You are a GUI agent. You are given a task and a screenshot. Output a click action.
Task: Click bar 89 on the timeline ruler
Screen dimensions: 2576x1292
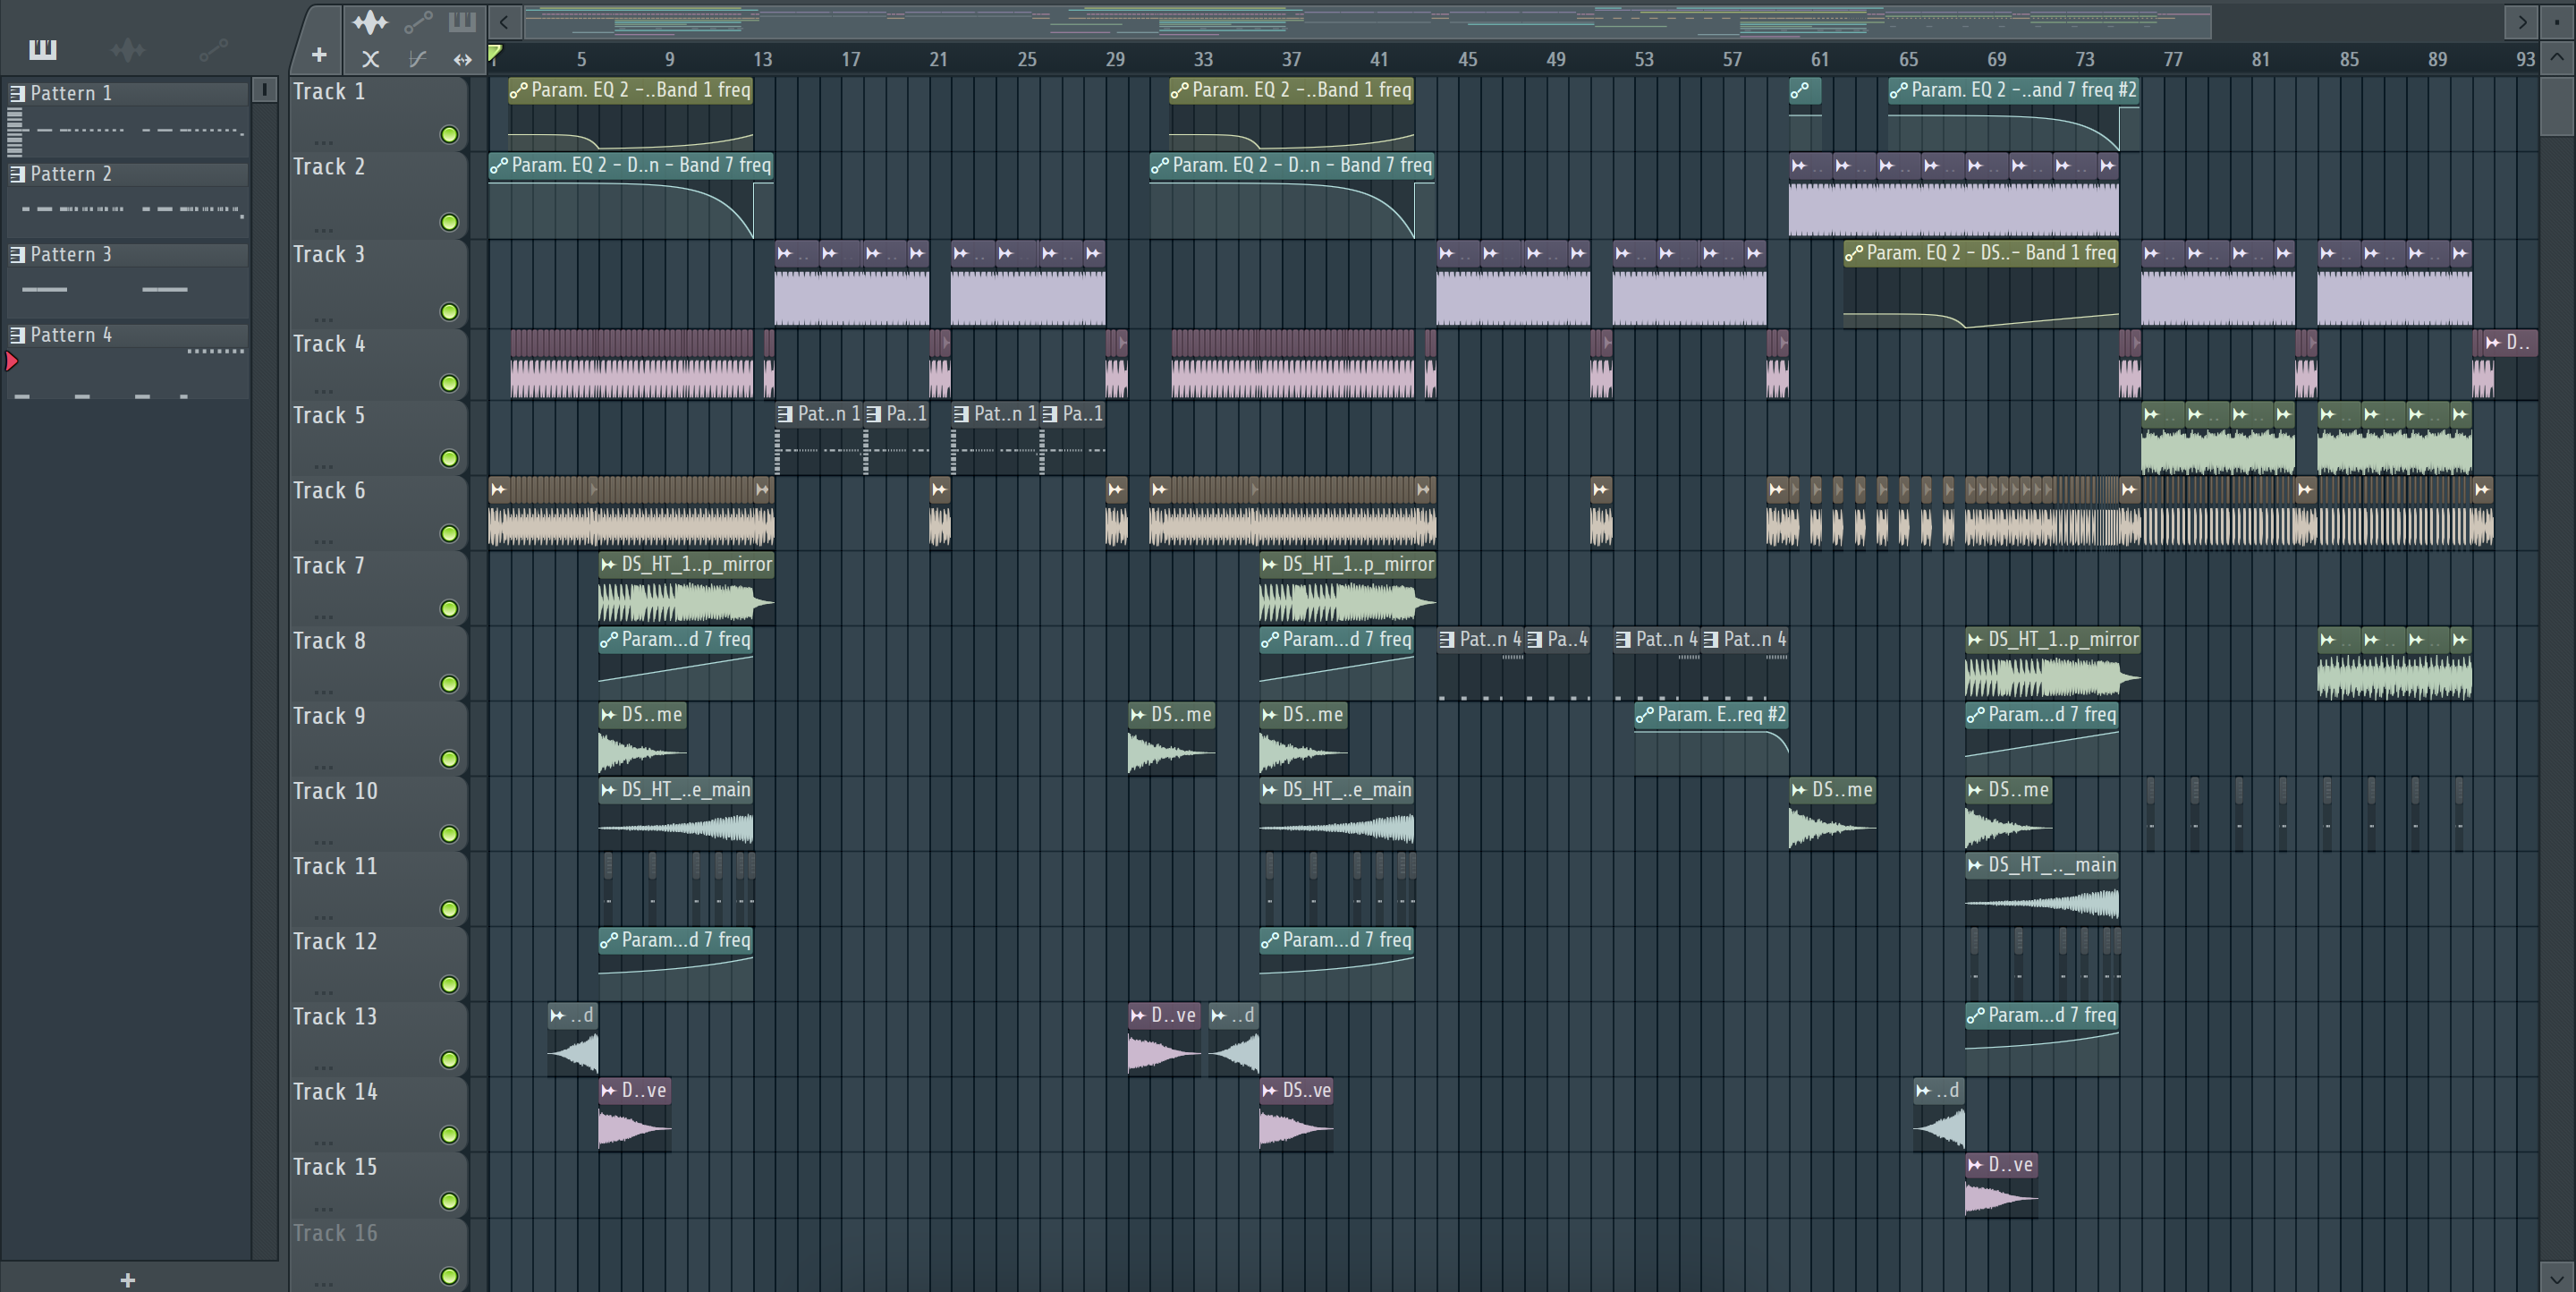[x=2437, y=59]
